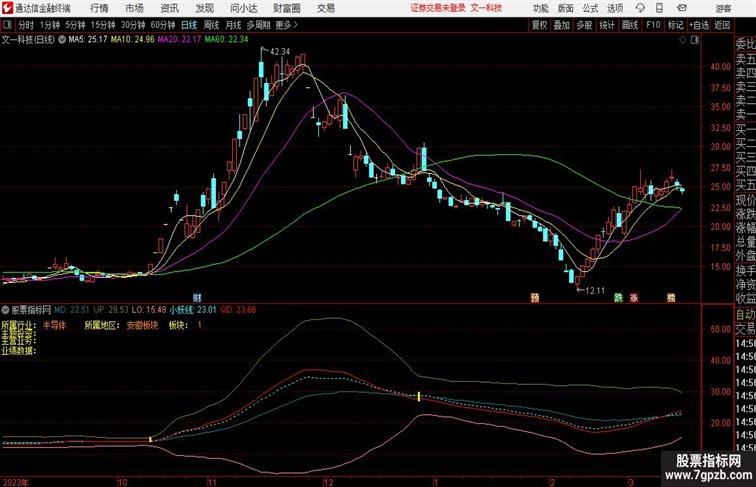Switch to the 分时 period tab

pyautogui.click(x=26, y=25)
